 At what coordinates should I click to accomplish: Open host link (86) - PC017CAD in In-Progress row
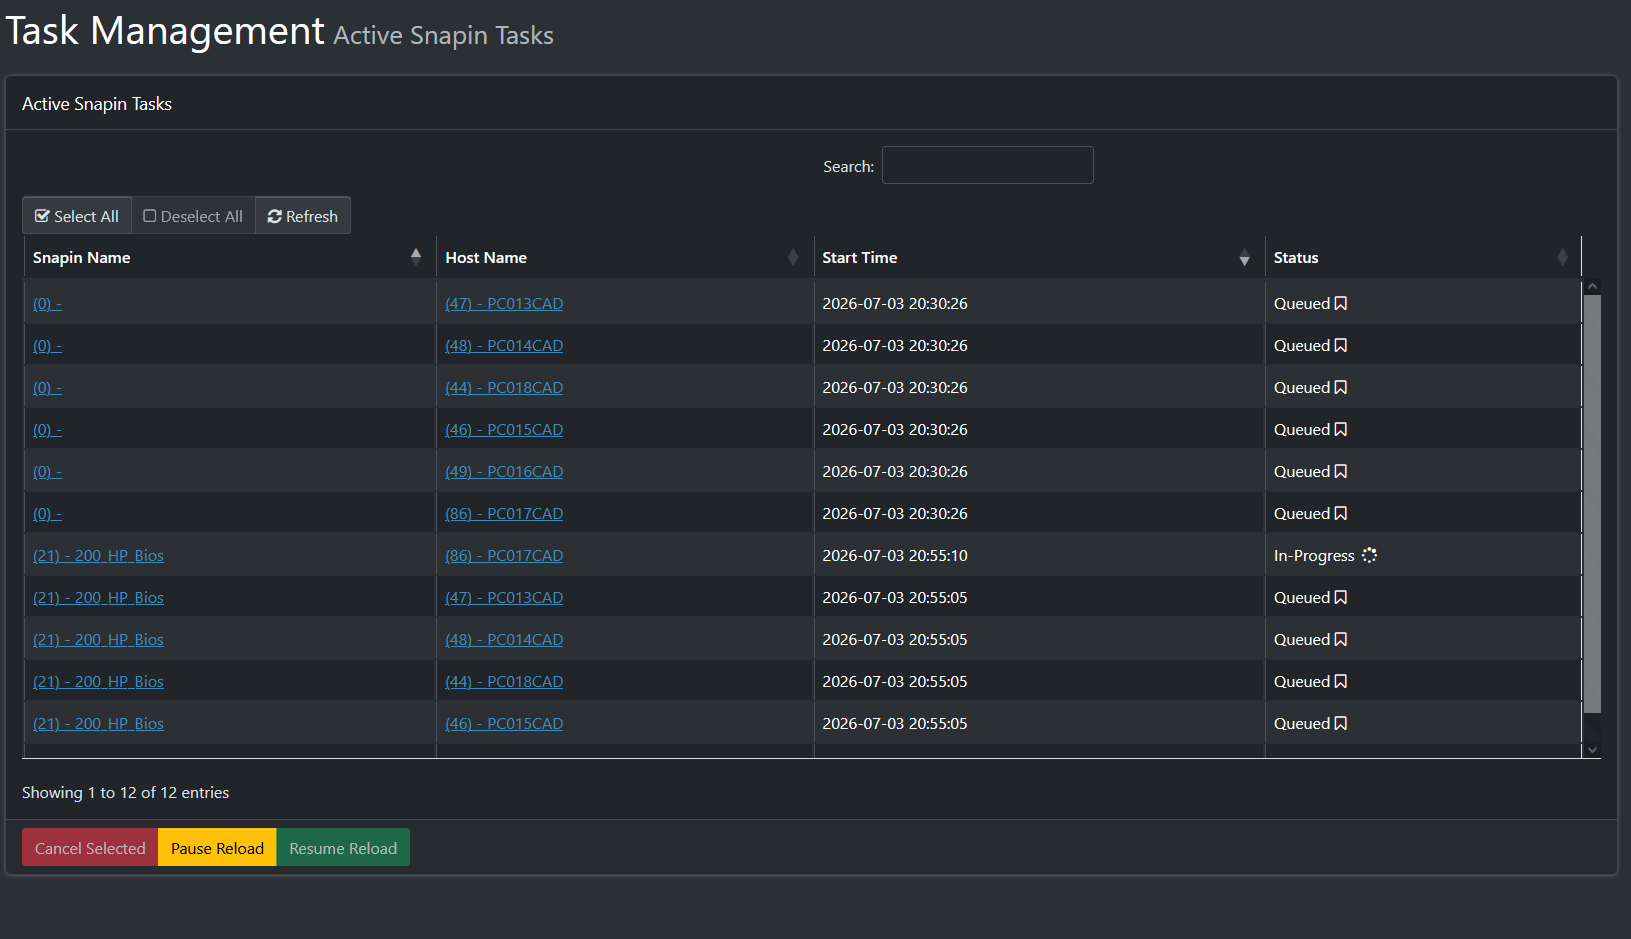[x=504, y=555]
